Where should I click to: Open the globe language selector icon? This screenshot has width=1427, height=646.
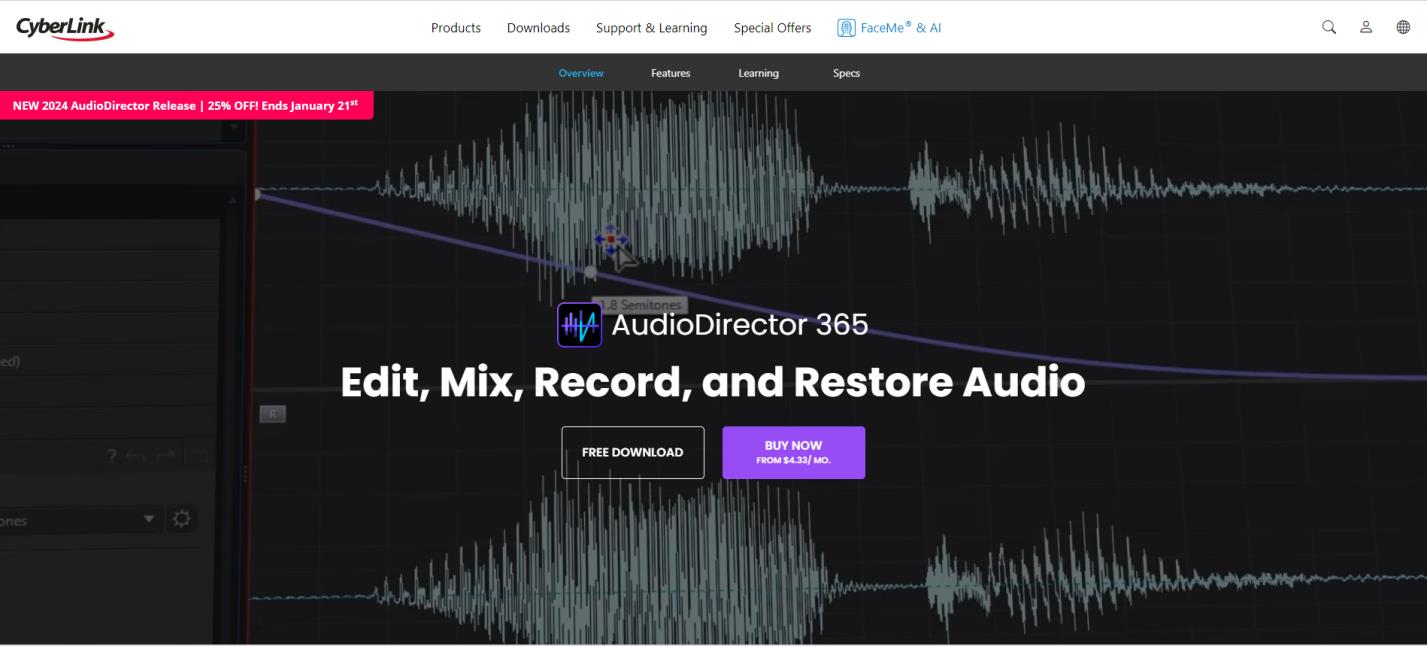1403,28
